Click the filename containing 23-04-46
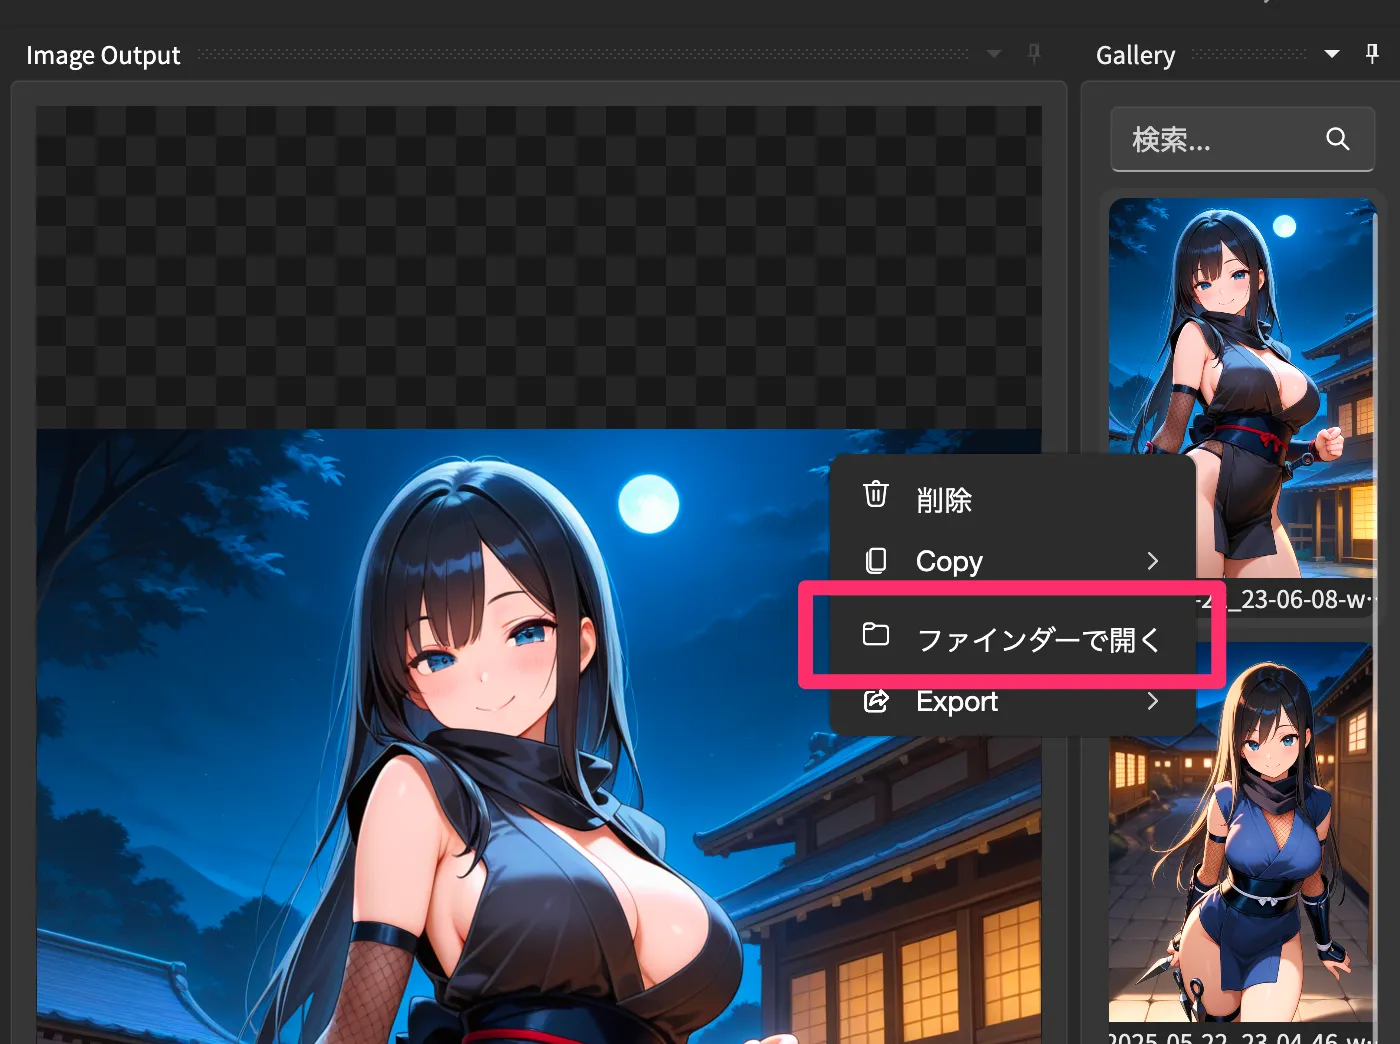The image size is (1400, 1044). pos(1241,1036)
